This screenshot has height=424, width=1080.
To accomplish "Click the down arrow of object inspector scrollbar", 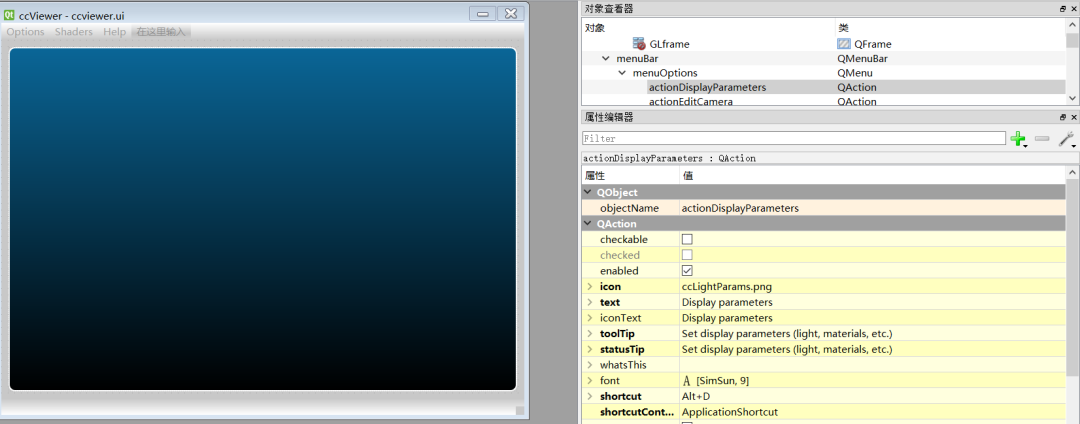I will pos(1073,99).
